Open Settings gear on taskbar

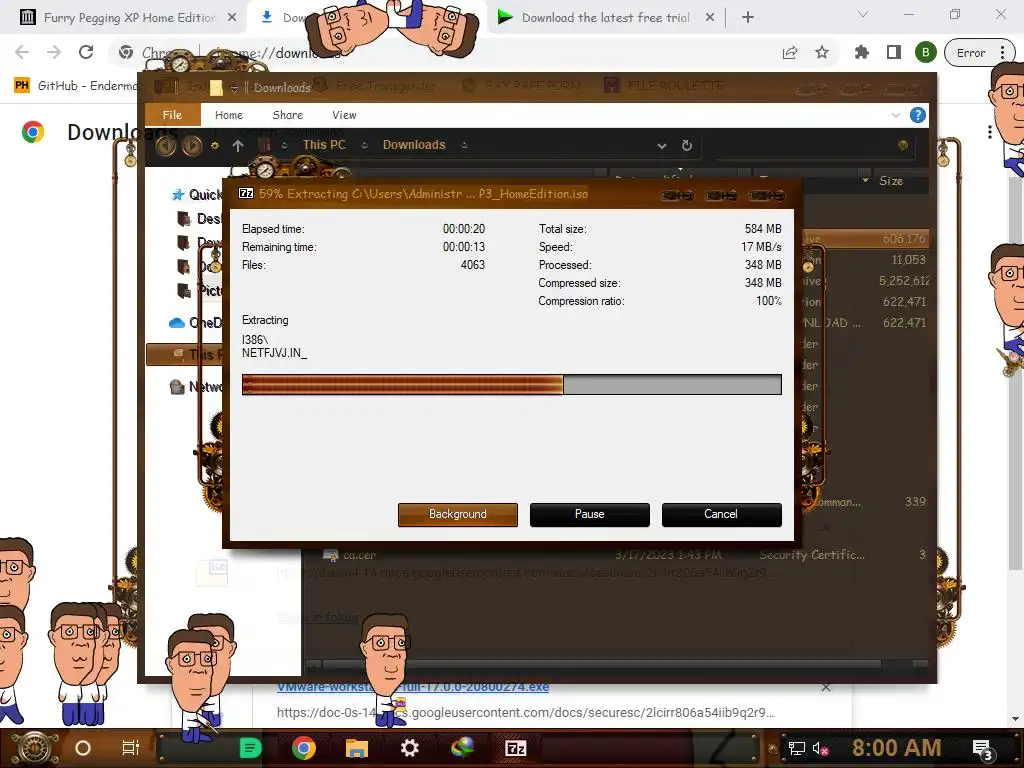point(409,748)
